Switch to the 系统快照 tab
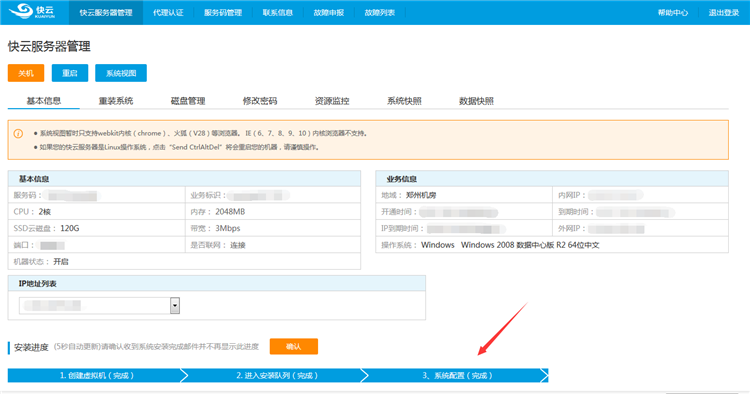This screenshot has width=750, height=394. 404,101
